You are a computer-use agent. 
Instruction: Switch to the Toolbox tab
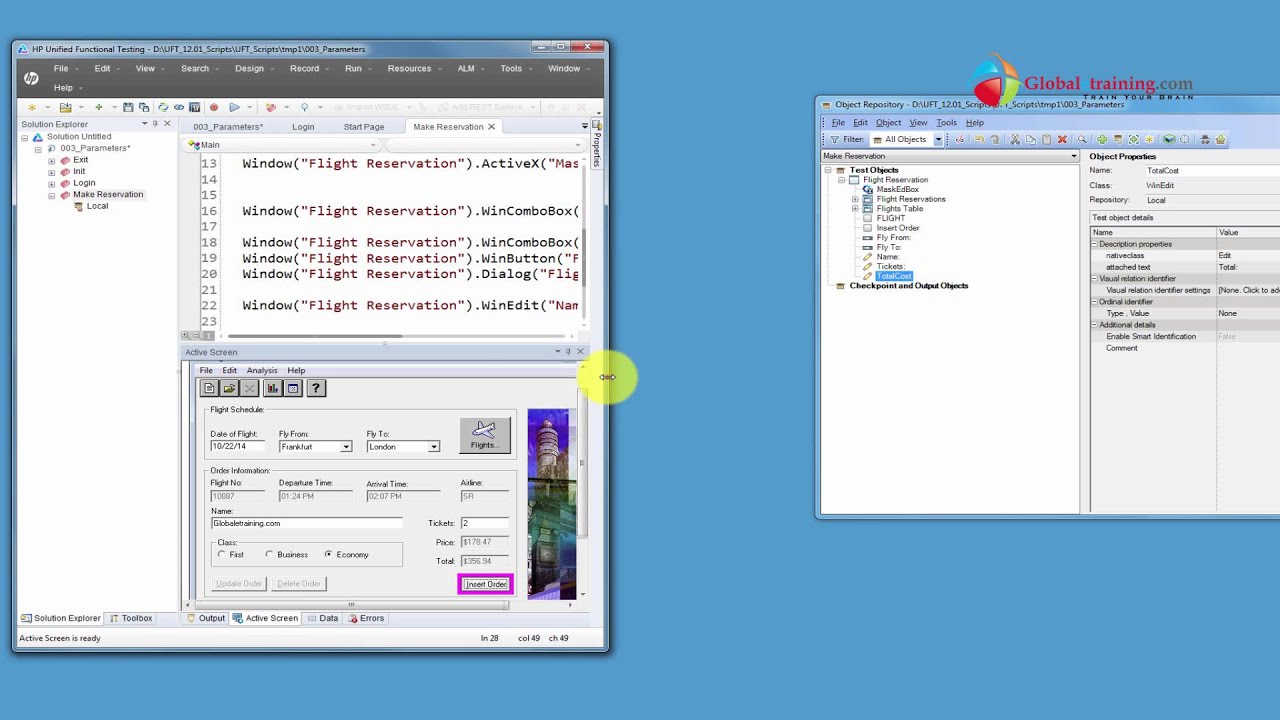pos(131,618)
